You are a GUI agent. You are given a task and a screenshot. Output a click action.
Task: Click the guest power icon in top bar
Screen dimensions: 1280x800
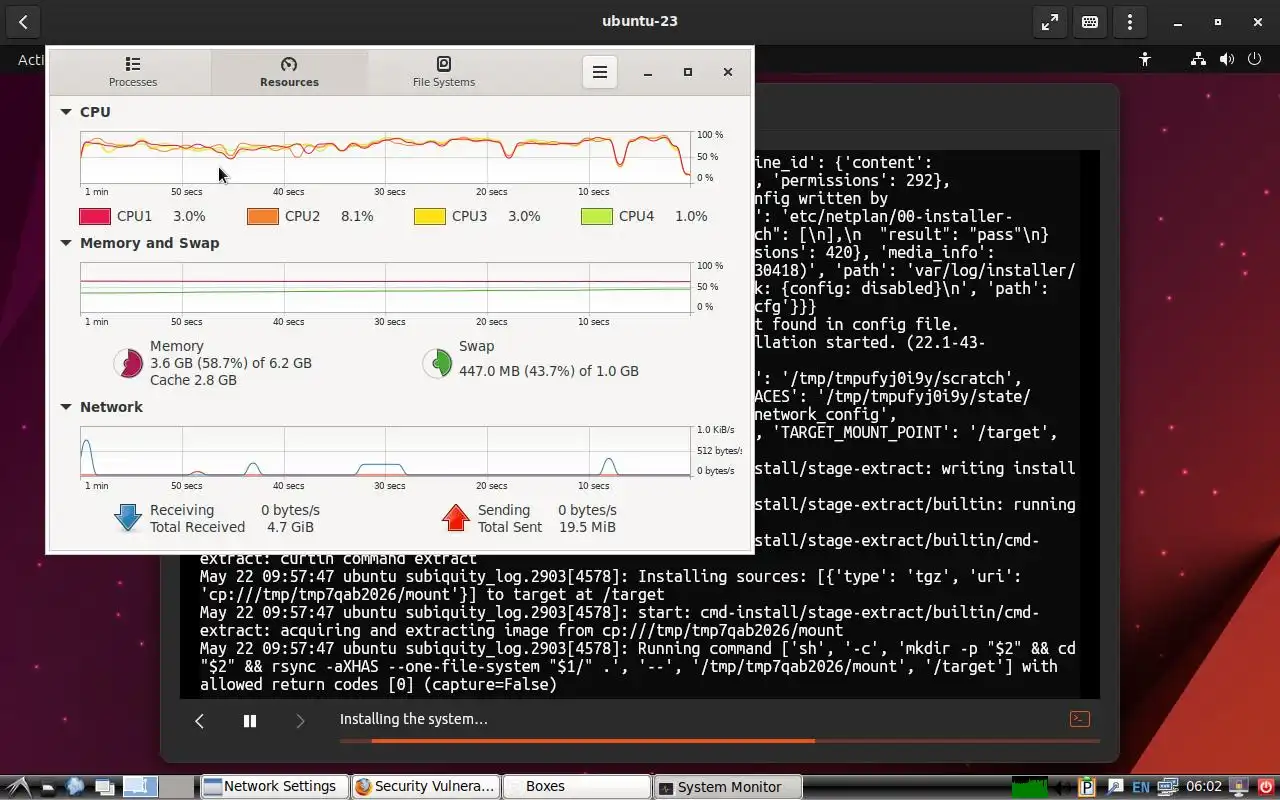coord(1255,60)
